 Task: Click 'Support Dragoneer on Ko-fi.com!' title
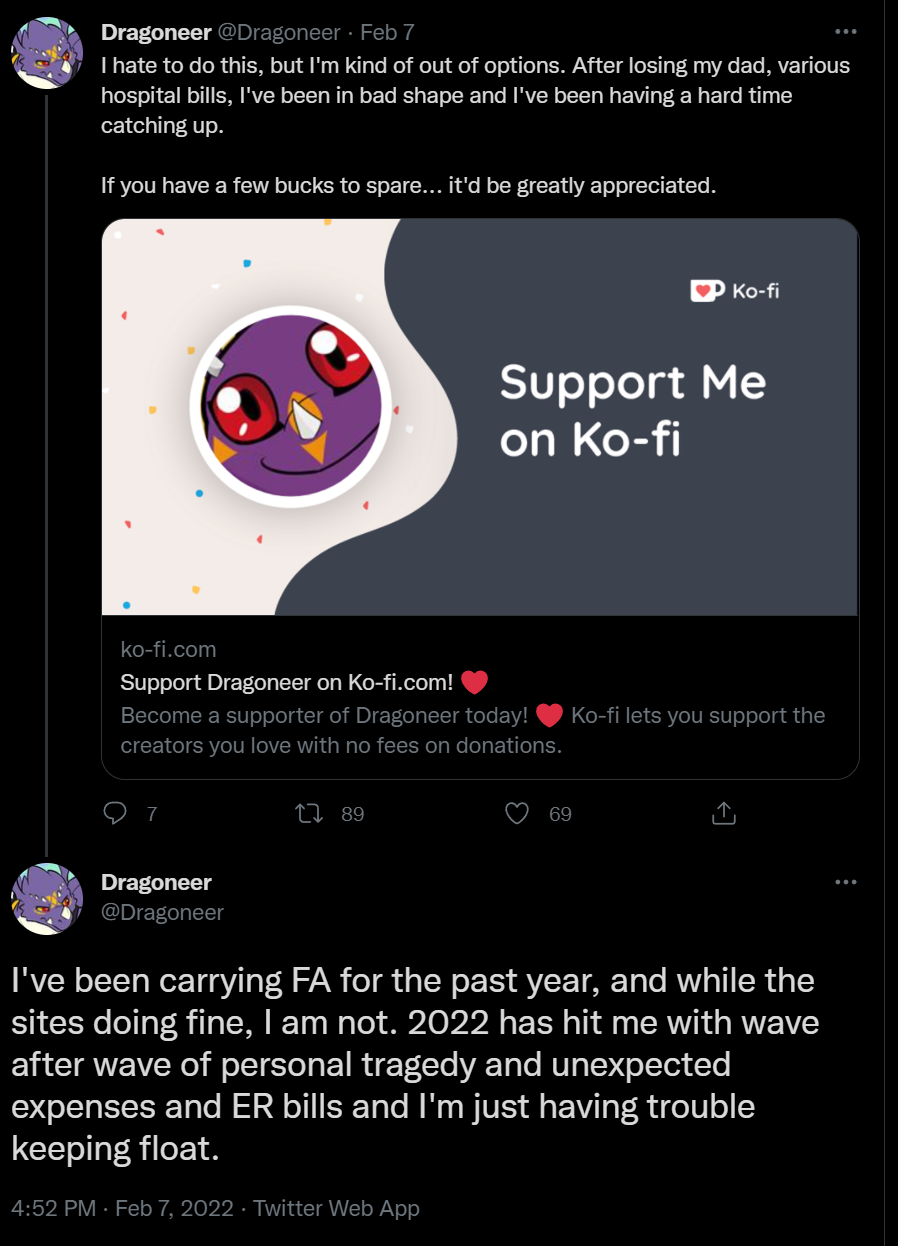(x=287, y=682)
